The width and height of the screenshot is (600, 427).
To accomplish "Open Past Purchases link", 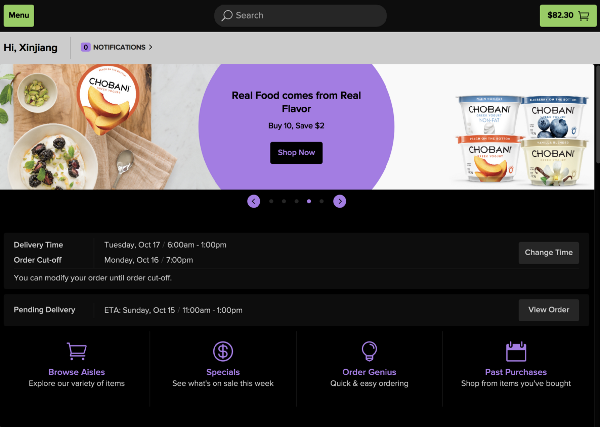I will click(x=516, y=372).
